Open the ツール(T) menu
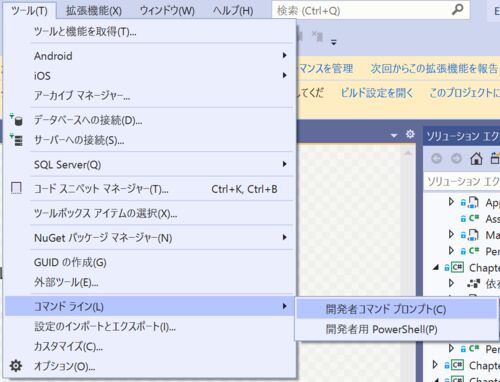This screenshot has width=500, height=382. tap(29, 11)
